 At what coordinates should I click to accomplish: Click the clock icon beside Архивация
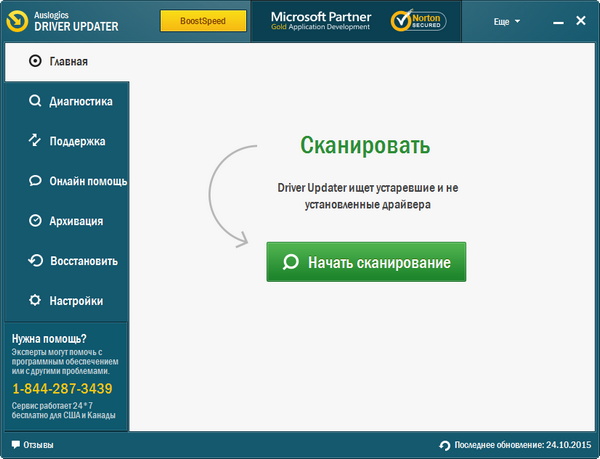click(35, 221)
